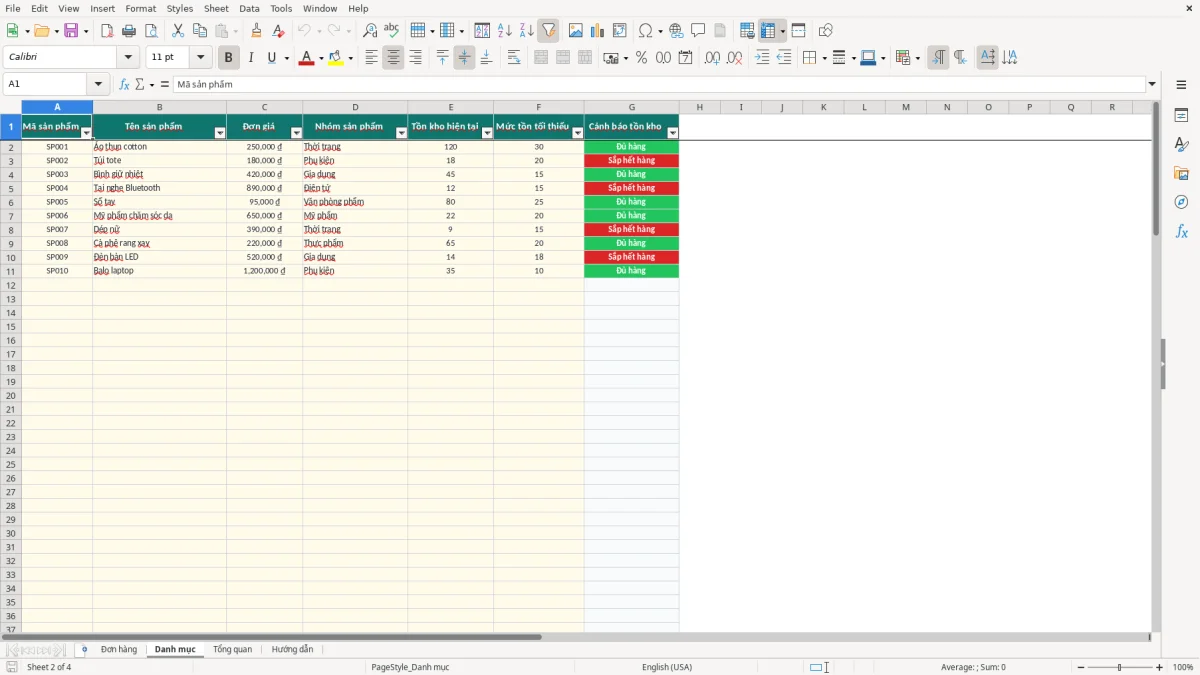Open the Borders dropdown arrow
The width and height of the screenshot is (1200, 675).
tap(824, 58)
